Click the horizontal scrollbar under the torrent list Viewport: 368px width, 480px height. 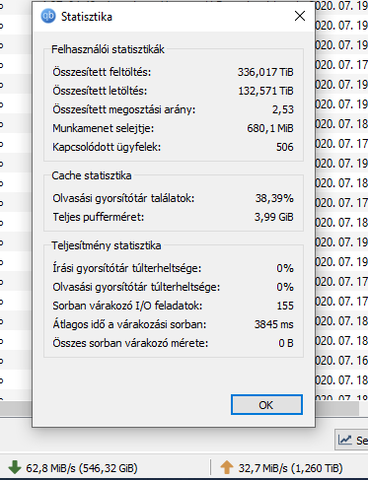(337, 408)
